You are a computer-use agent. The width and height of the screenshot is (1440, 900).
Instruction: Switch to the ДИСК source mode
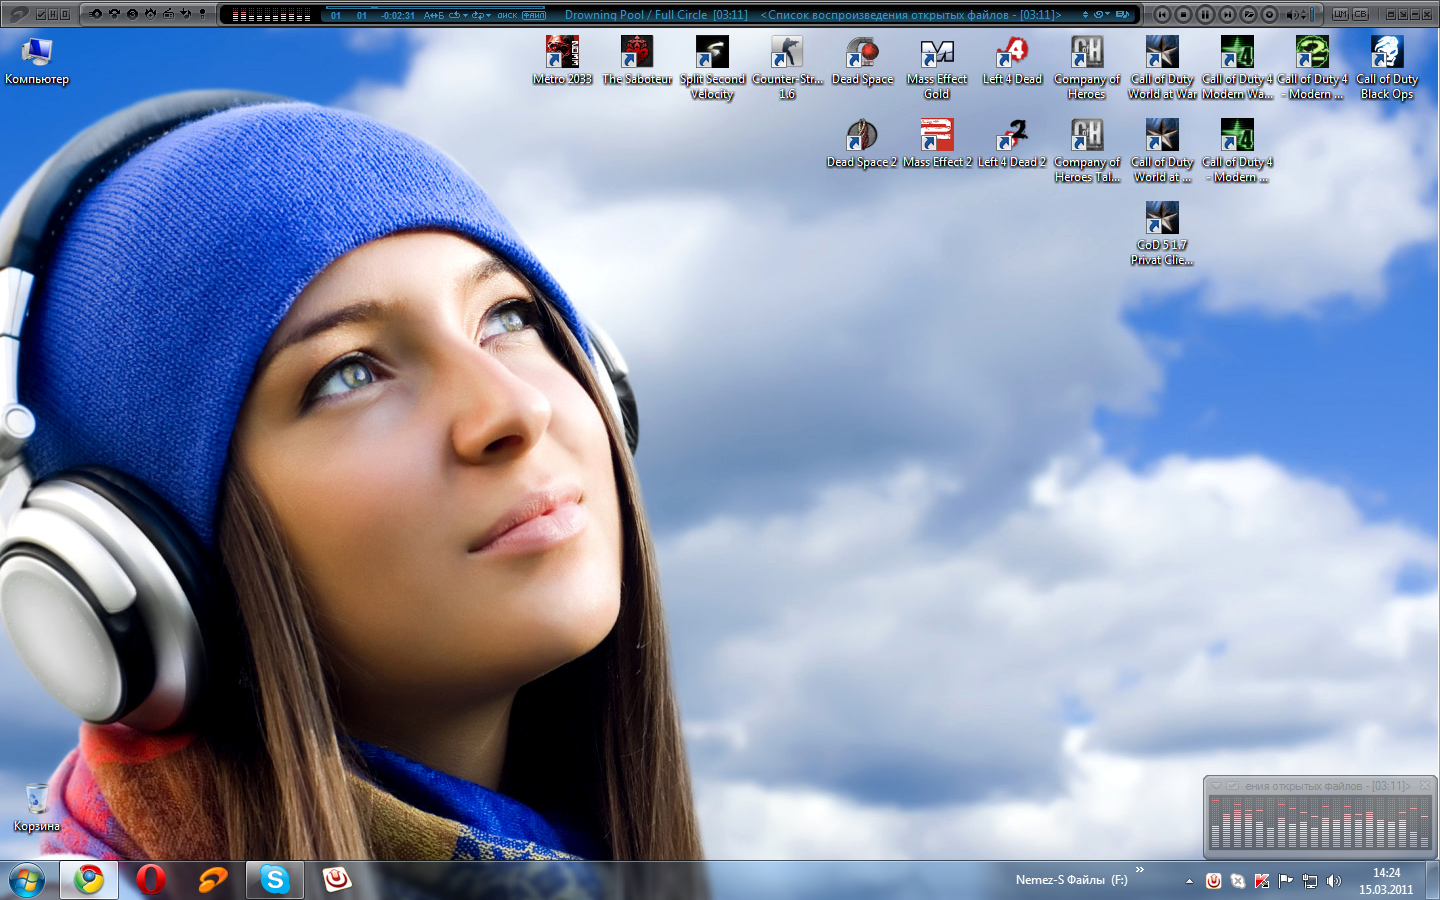click(507, 15)
